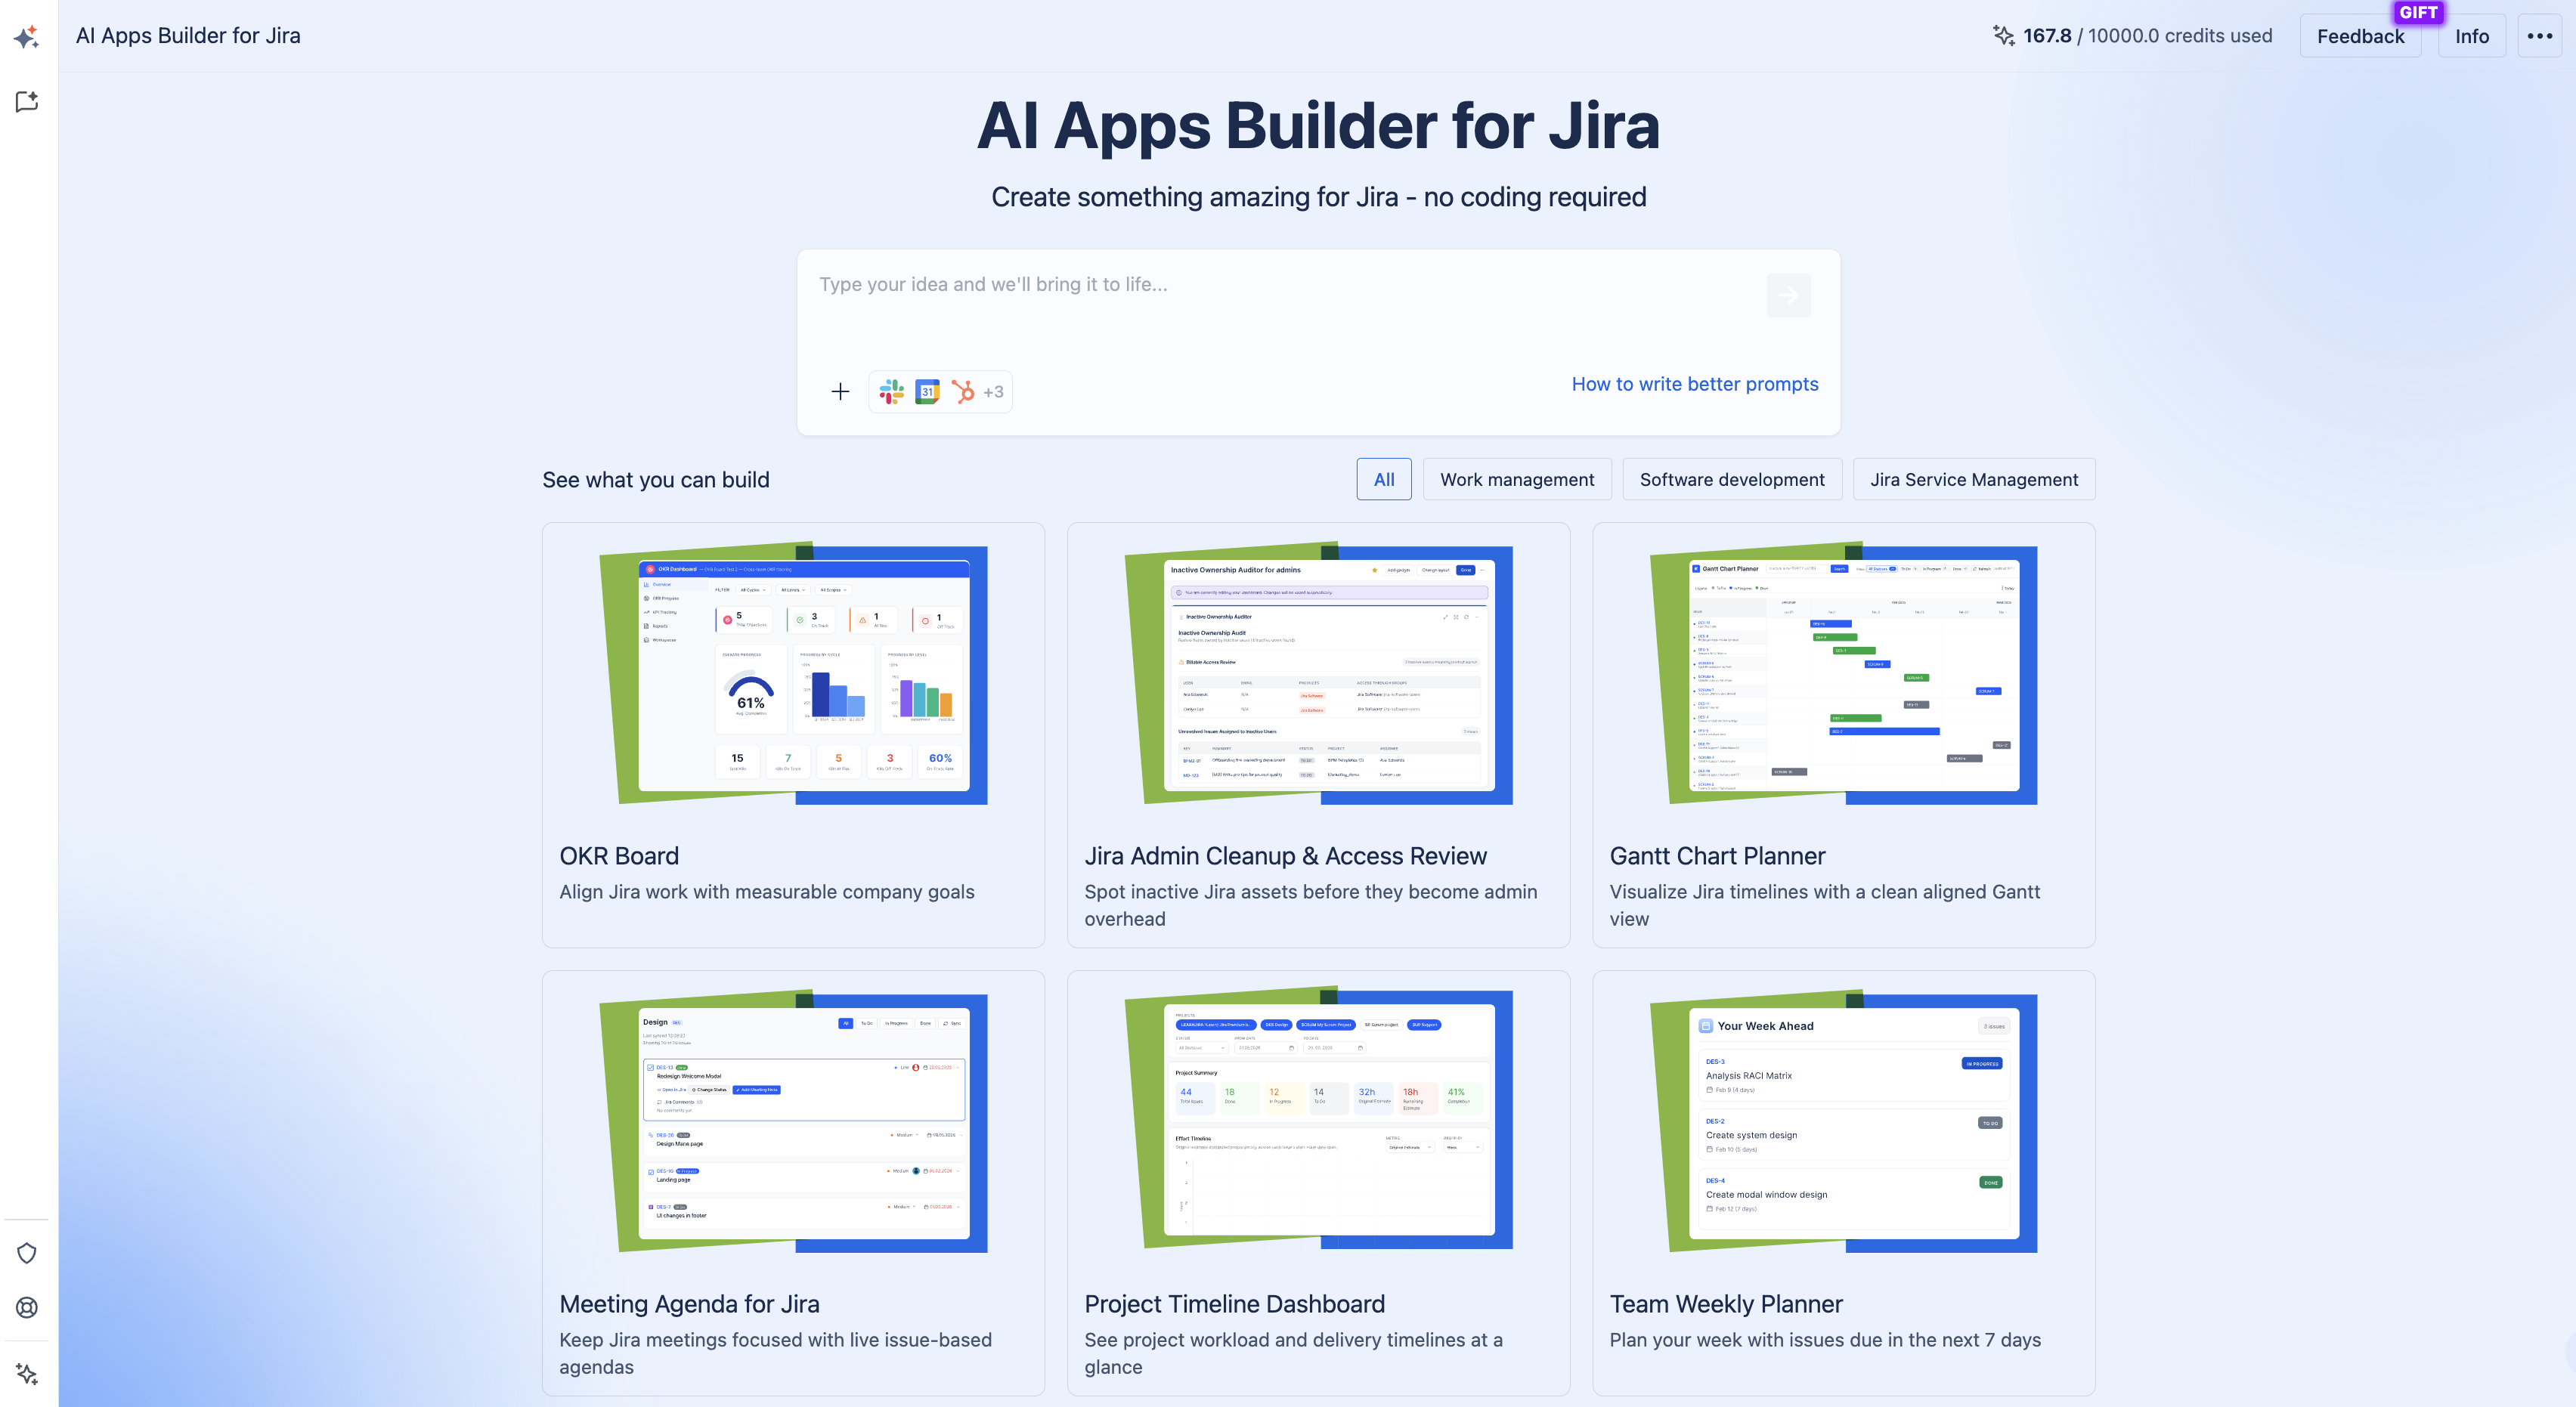Click 'See project workload and delivery timelines' description

point(1293,1353)
